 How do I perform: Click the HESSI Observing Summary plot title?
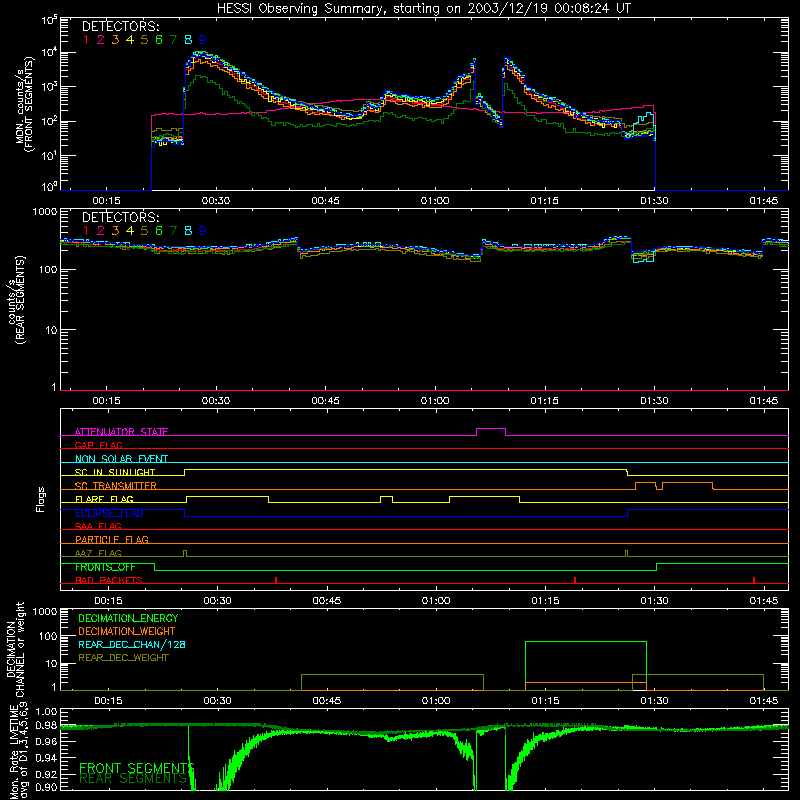(x=423, y=9)
